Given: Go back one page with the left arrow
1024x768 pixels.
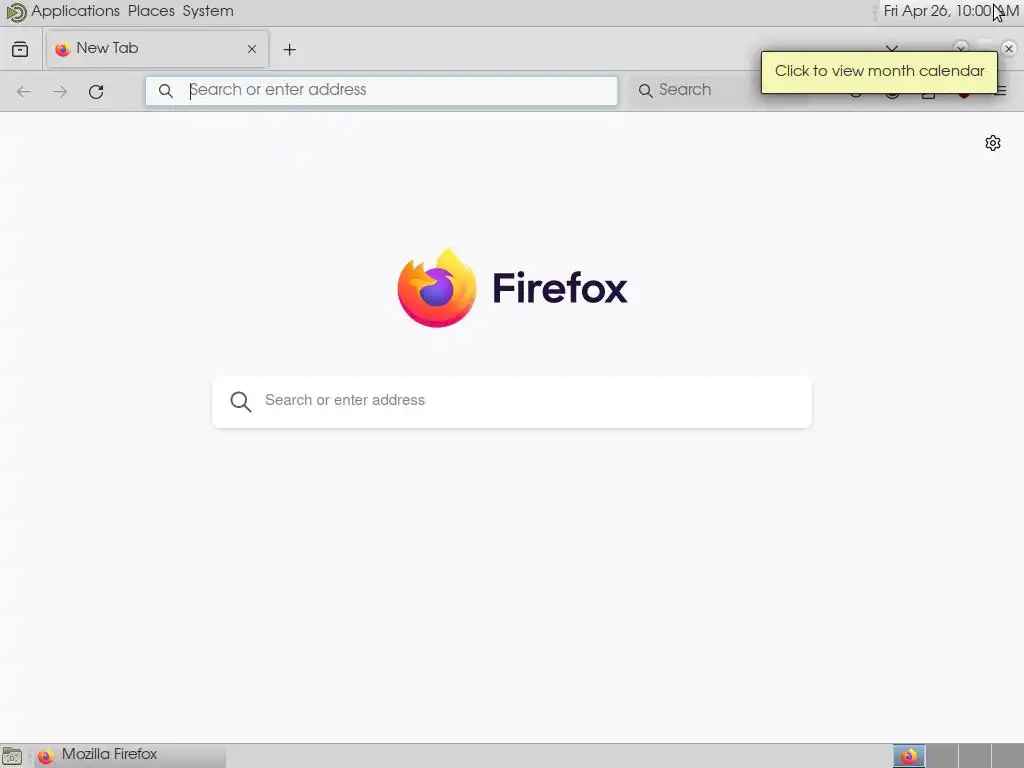Looking at the screenshot, I should 24,91.
